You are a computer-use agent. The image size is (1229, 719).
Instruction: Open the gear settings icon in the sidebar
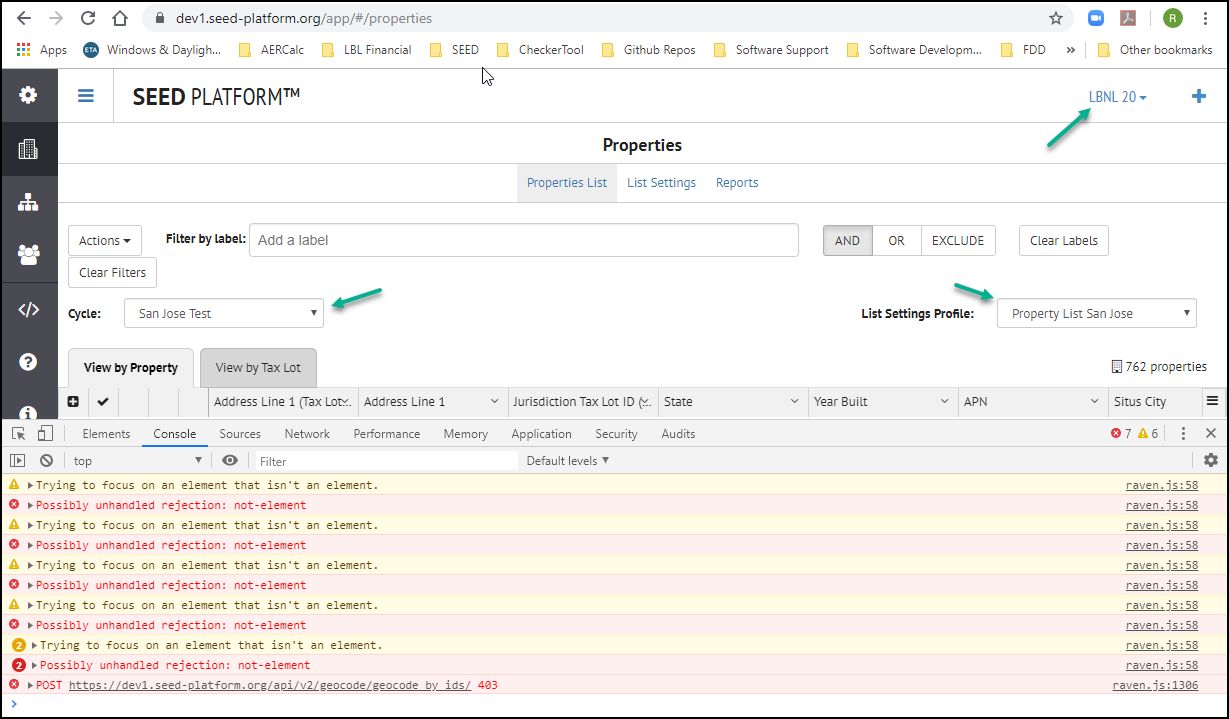coord(27,95)
